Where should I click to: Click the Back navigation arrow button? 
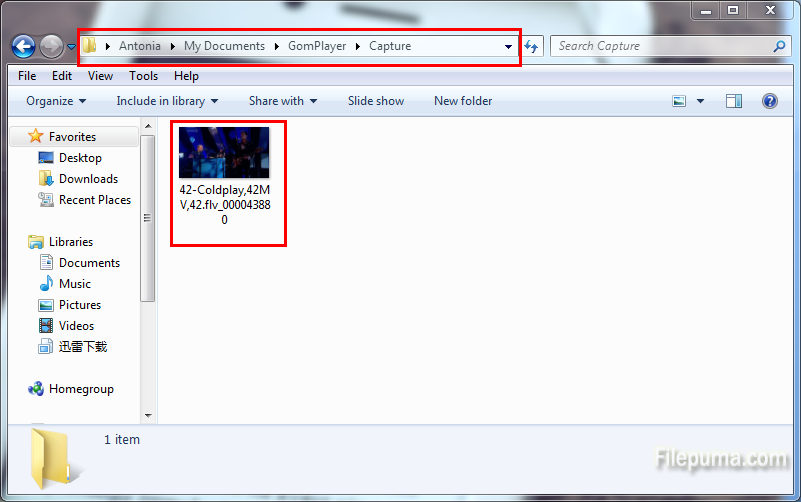click(23, 46)
